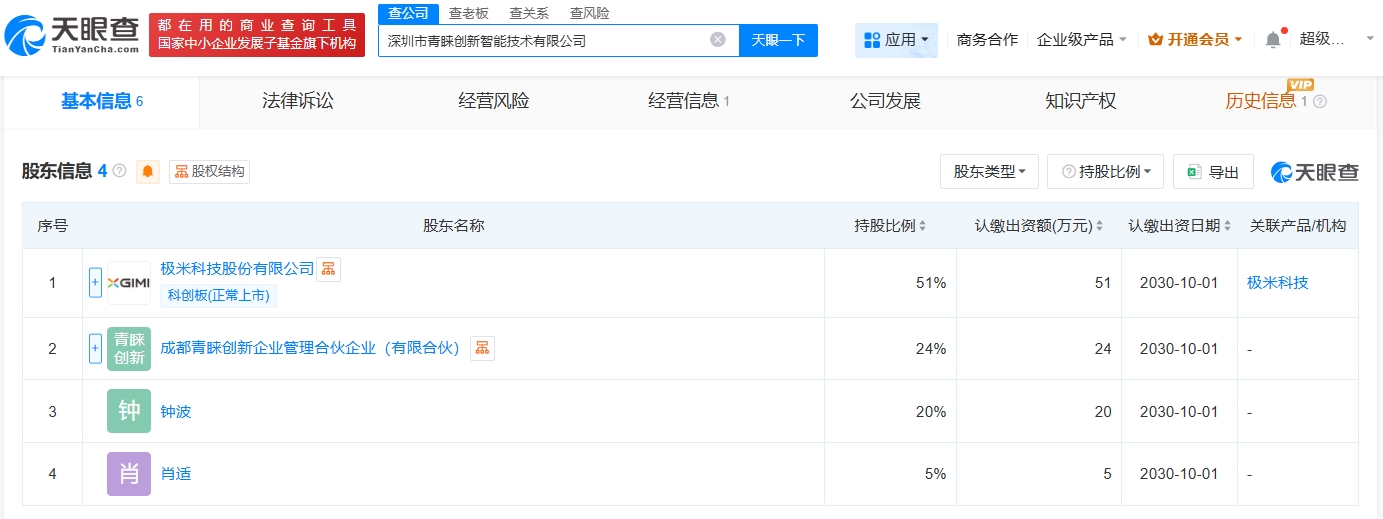The height and width of the screenshot is (519, 1383).
Task: Click the company name search input field
Action: (x=545, y=40)
